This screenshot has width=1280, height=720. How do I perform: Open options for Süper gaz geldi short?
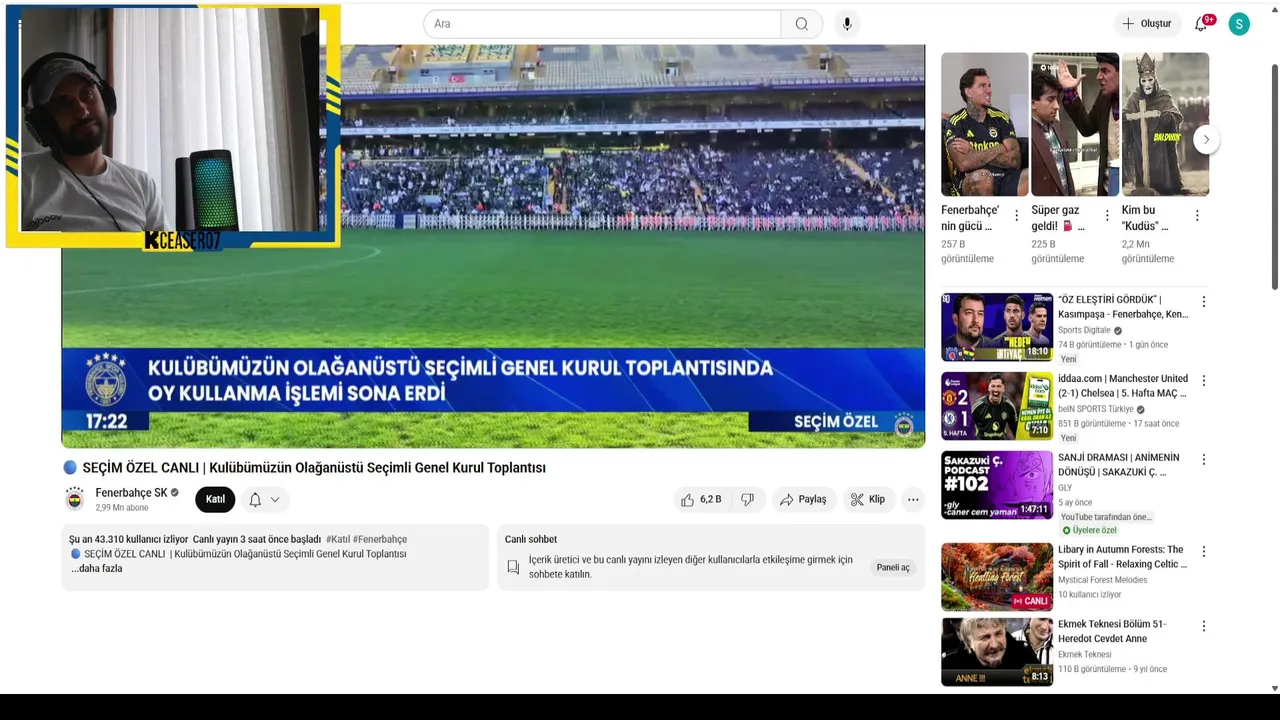[1107, 215]
